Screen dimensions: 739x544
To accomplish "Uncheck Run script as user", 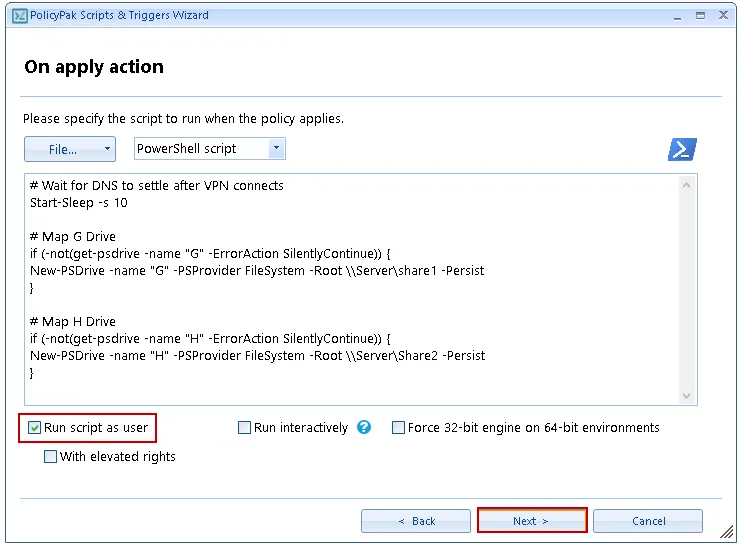I will tap(34, 428).
